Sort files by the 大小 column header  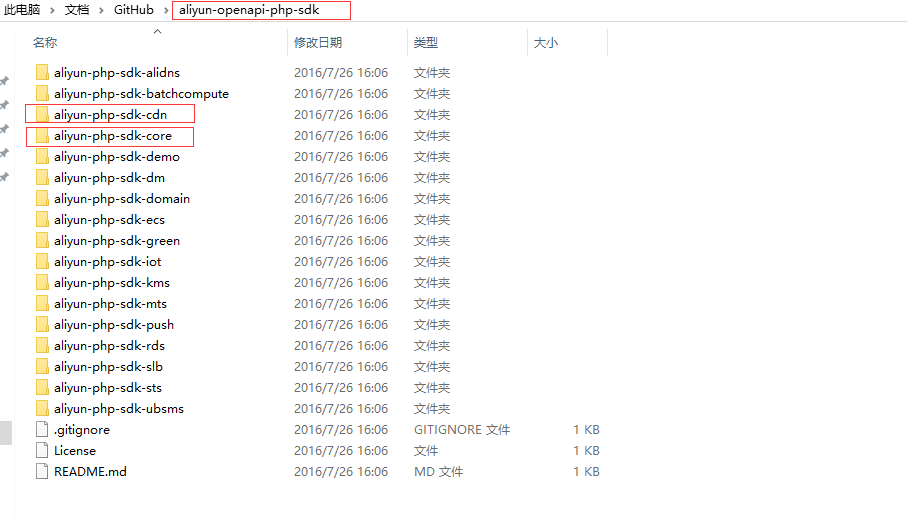click(545, 42)
